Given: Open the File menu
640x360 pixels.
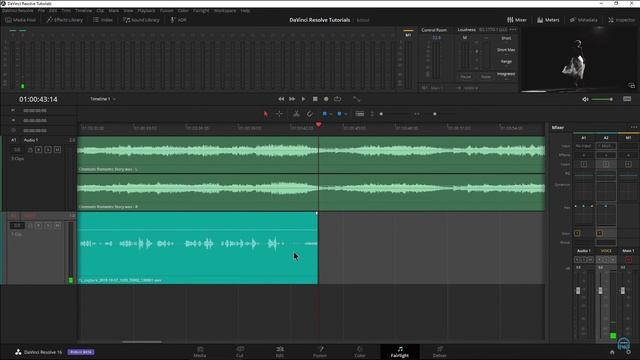Looking at the screenshot, I should click(41, 11).
